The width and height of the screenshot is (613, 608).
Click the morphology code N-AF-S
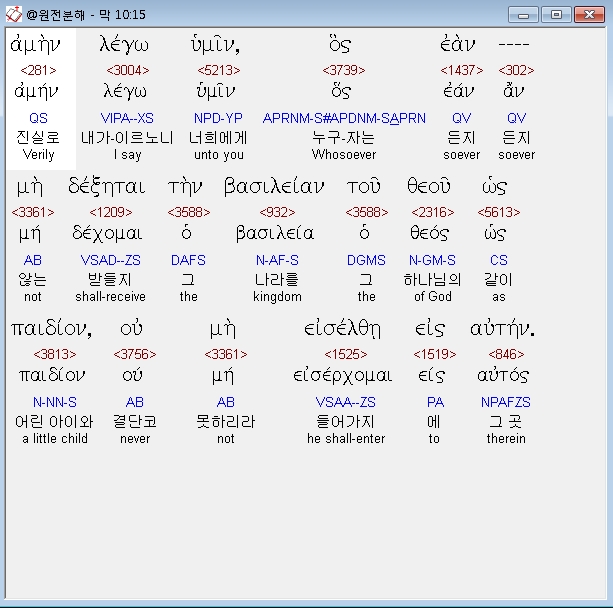[x=277, y=260]
